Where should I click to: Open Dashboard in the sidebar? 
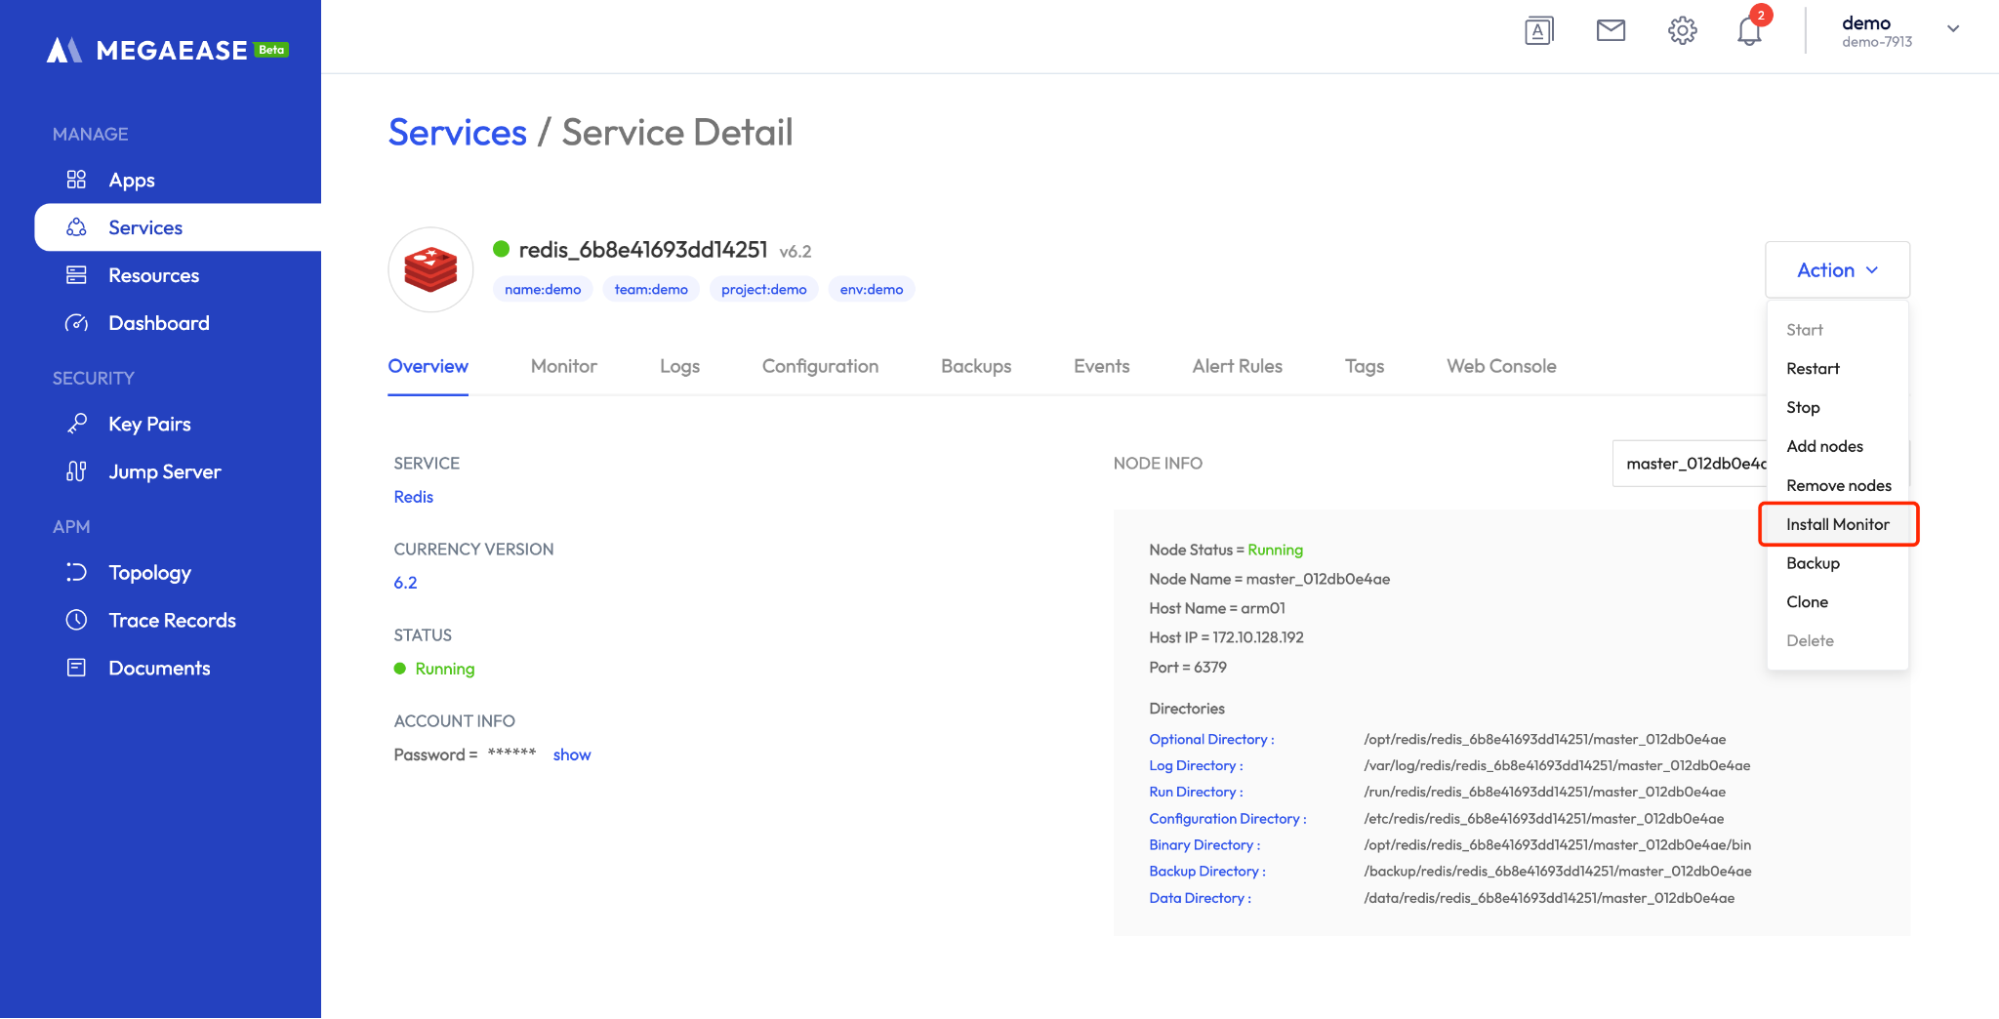point(159,323)
